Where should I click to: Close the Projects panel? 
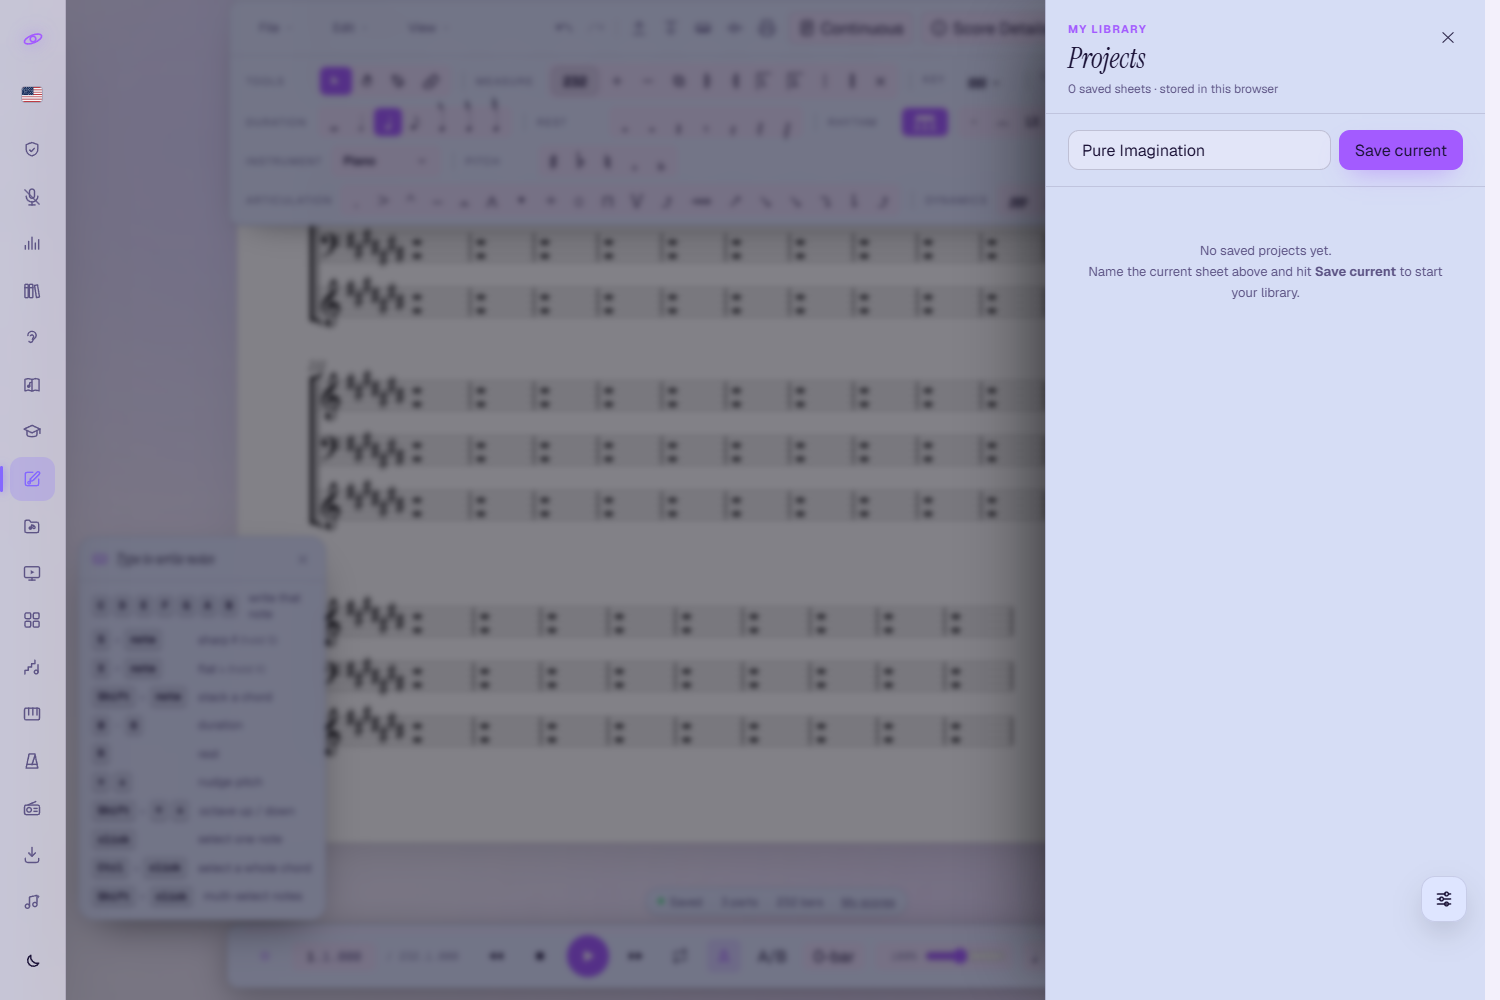coord(1448,38)
